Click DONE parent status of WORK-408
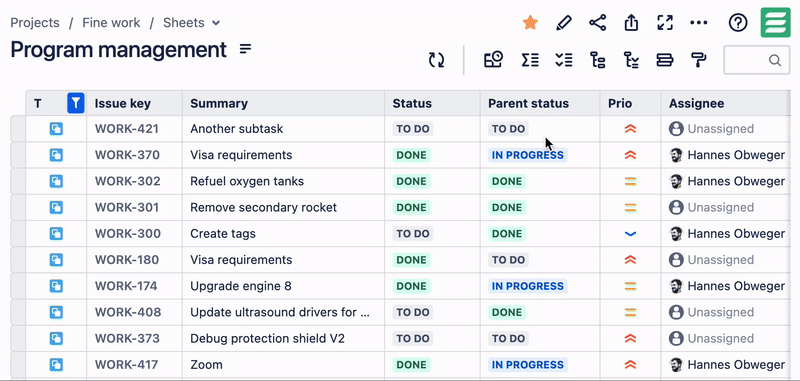Image resolution: width=800 pixels, height=381 pixels. coord(507,312)
